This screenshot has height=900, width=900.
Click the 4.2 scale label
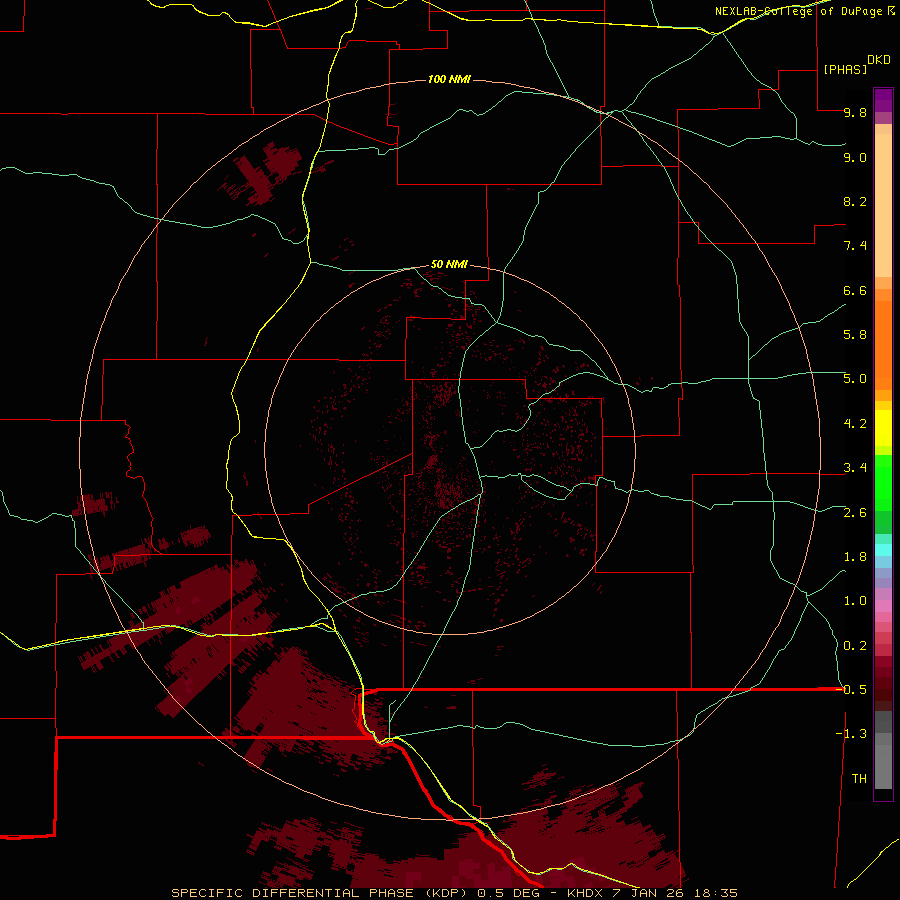tap(855, 423)
